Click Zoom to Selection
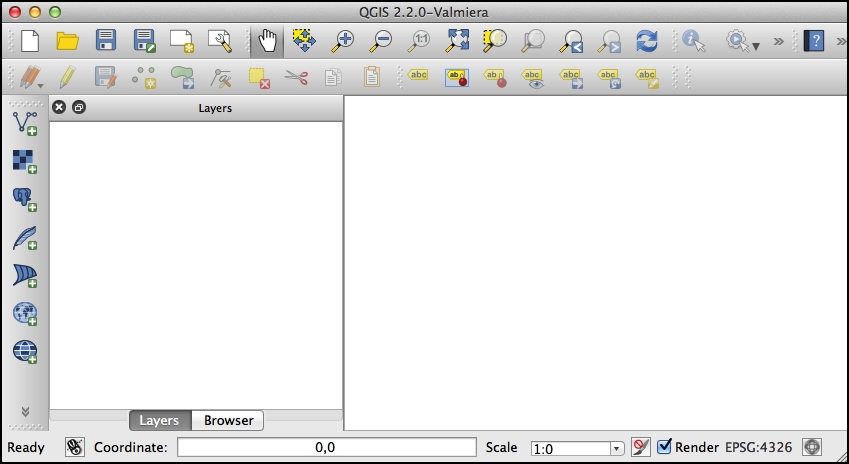This screenshot has width=849, height=464. click(495, 41)
